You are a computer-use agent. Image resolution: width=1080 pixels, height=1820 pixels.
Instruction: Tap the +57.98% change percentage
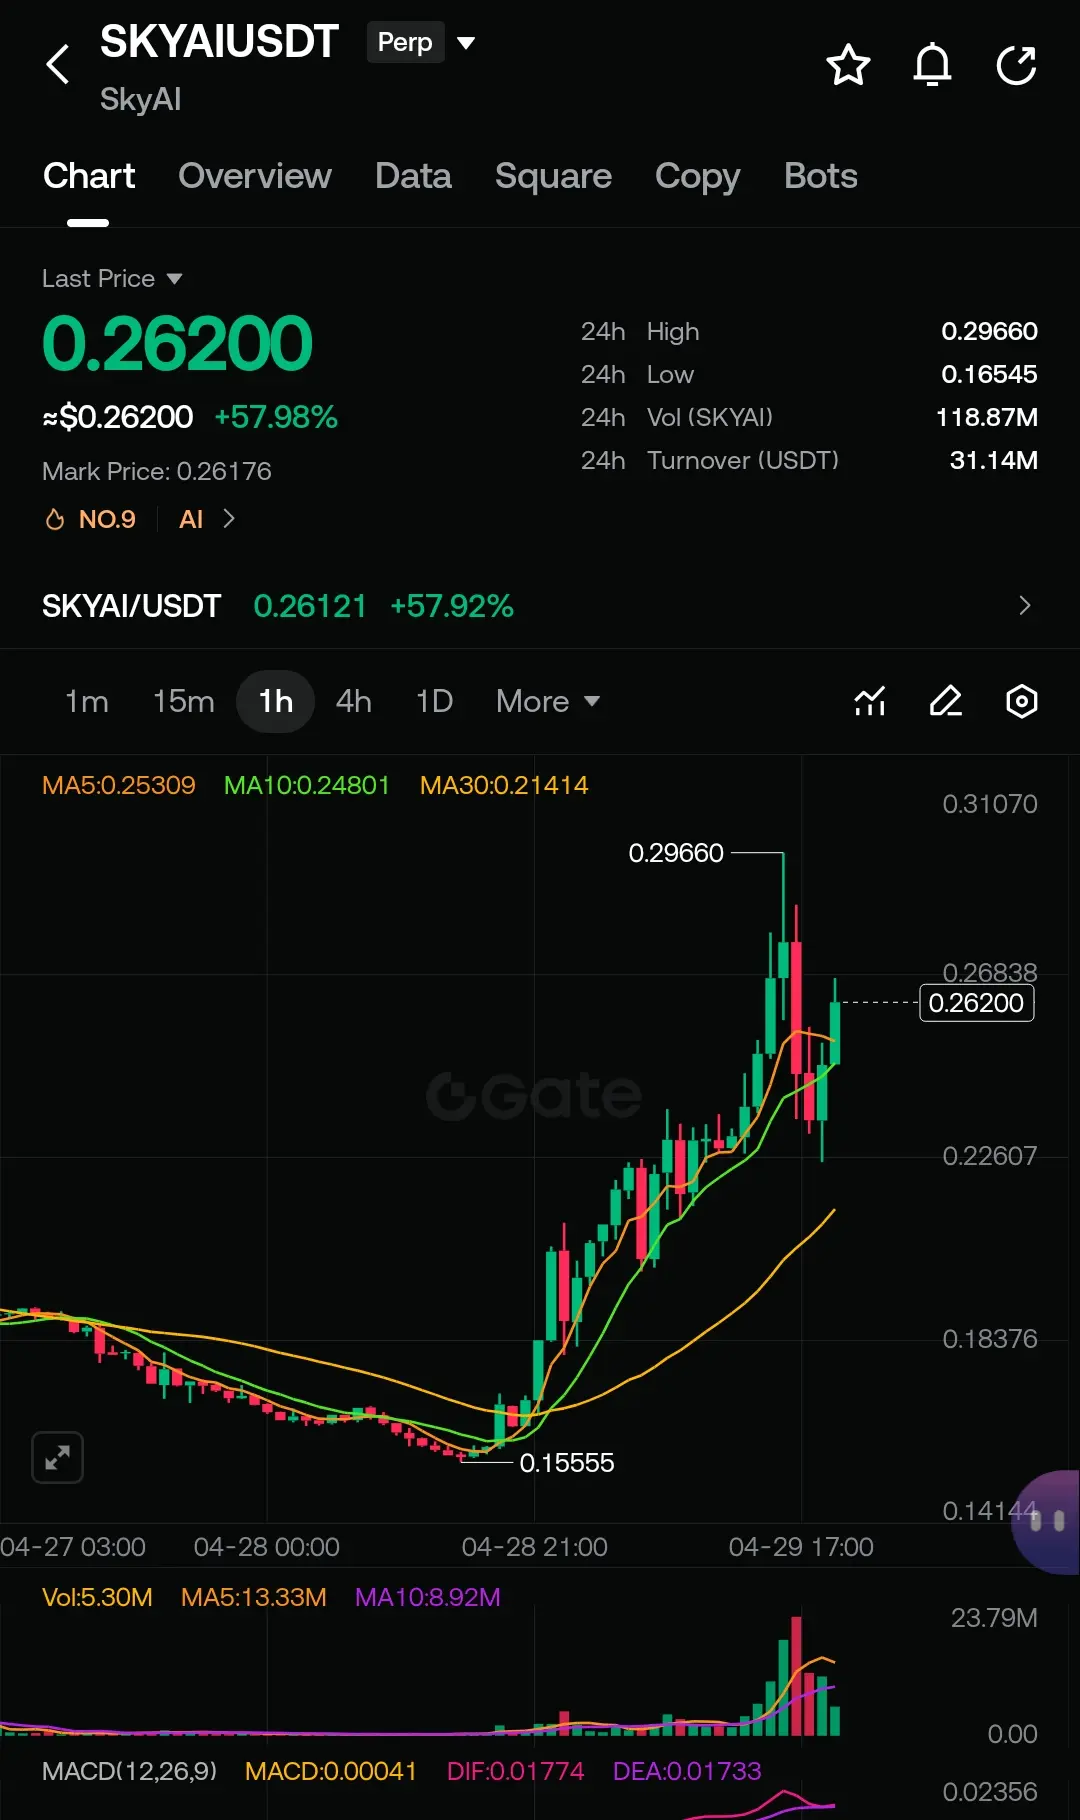[276, 417]
